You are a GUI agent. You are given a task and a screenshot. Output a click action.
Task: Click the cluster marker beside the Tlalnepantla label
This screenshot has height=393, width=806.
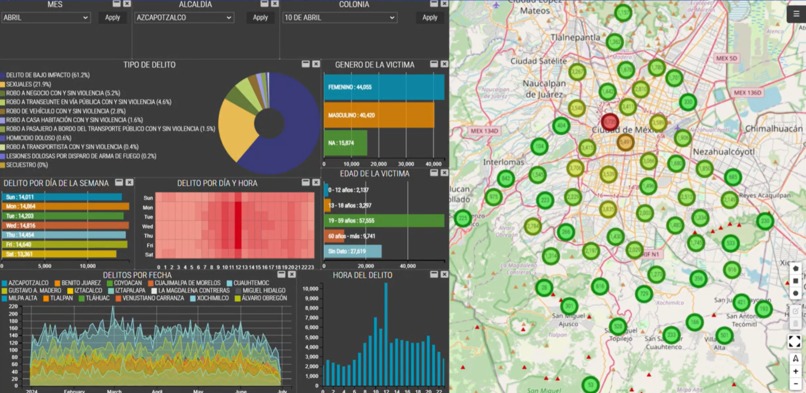(x=615, y=42)
